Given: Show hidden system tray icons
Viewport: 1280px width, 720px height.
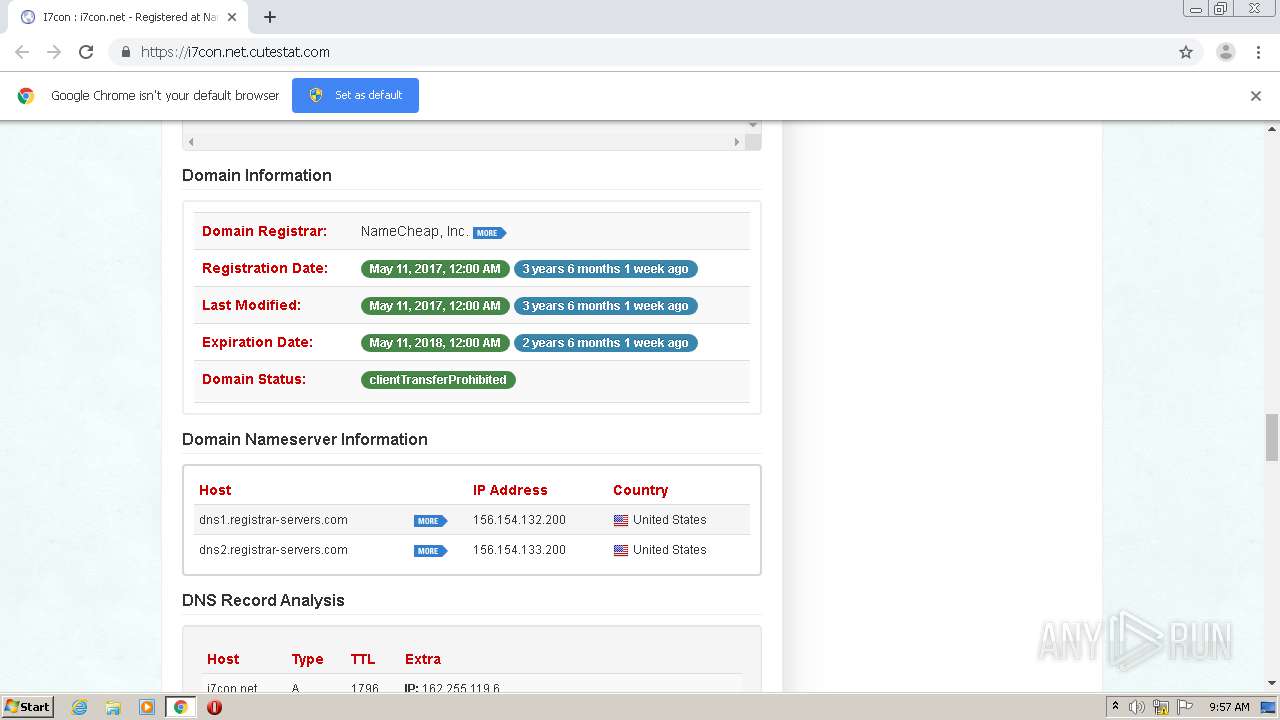Looking at the screenshot, I should pos(1115,707).
